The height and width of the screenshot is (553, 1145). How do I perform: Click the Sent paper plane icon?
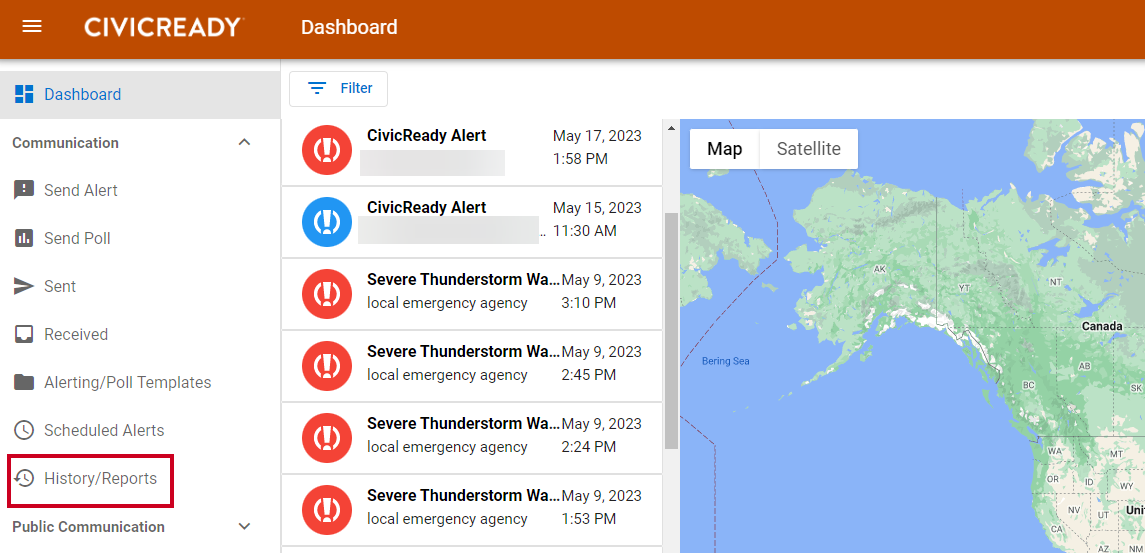pos(24,286)
